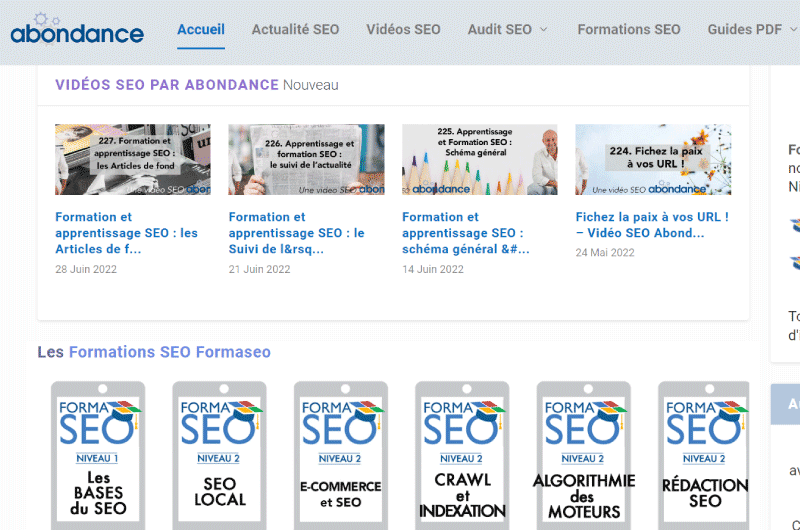Select FormaSEO 'Rédaction SEO' badge
The height and width of the screenshot is (530, 800).
[704, 456]
